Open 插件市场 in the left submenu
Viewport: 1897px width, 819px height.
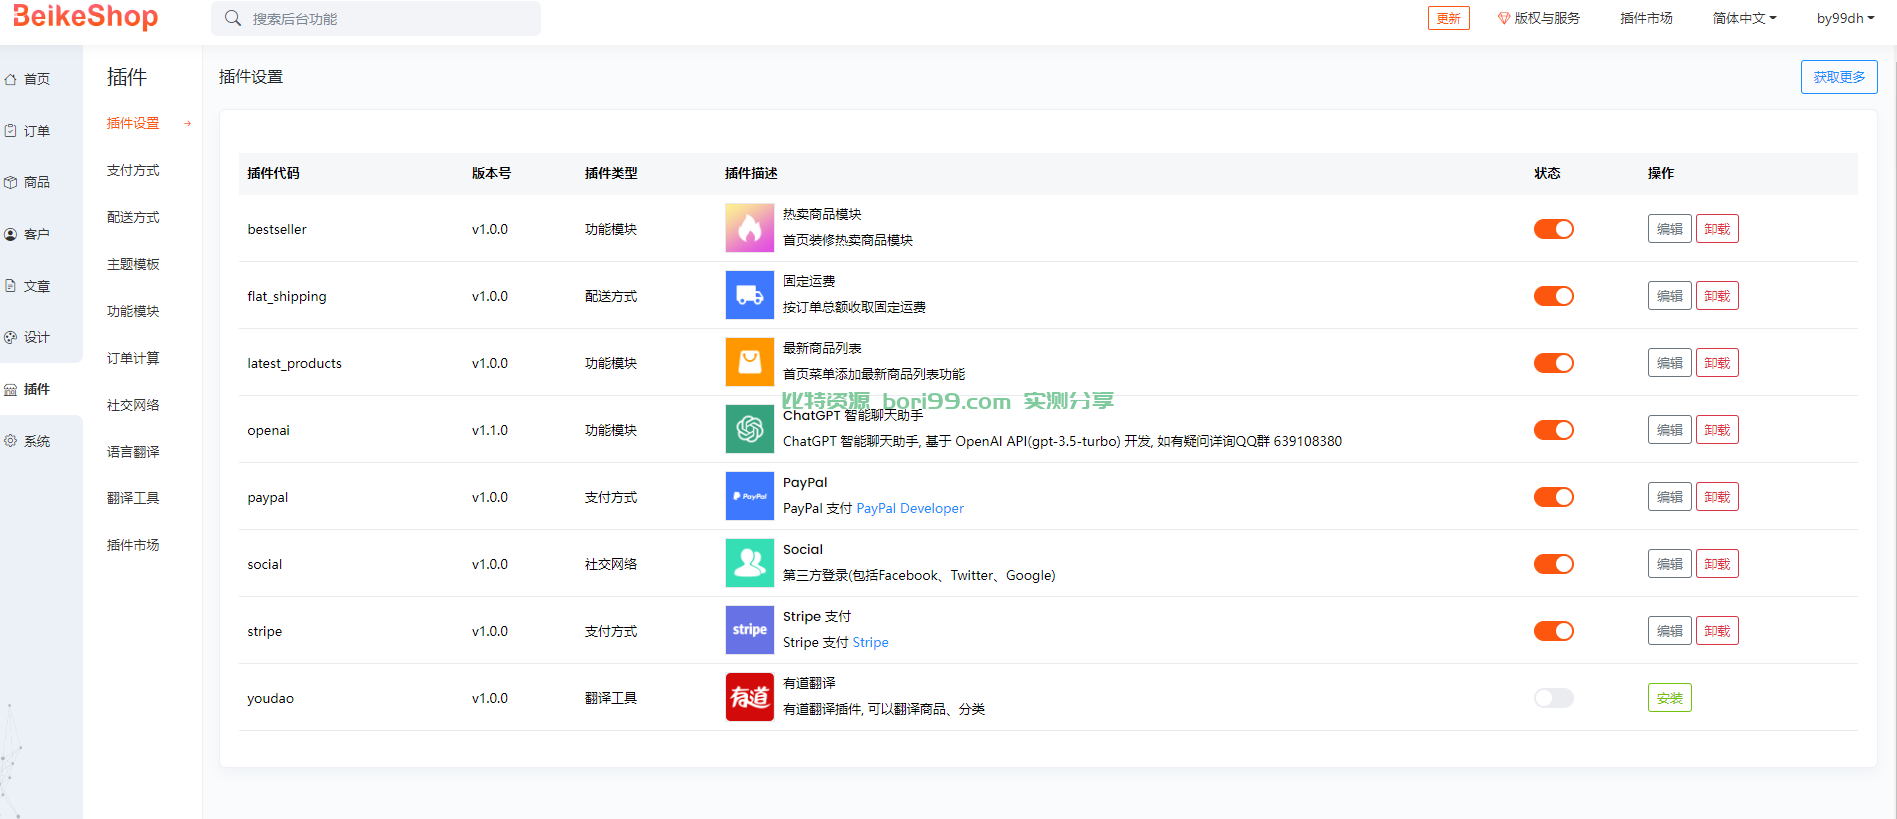[133, 546]
